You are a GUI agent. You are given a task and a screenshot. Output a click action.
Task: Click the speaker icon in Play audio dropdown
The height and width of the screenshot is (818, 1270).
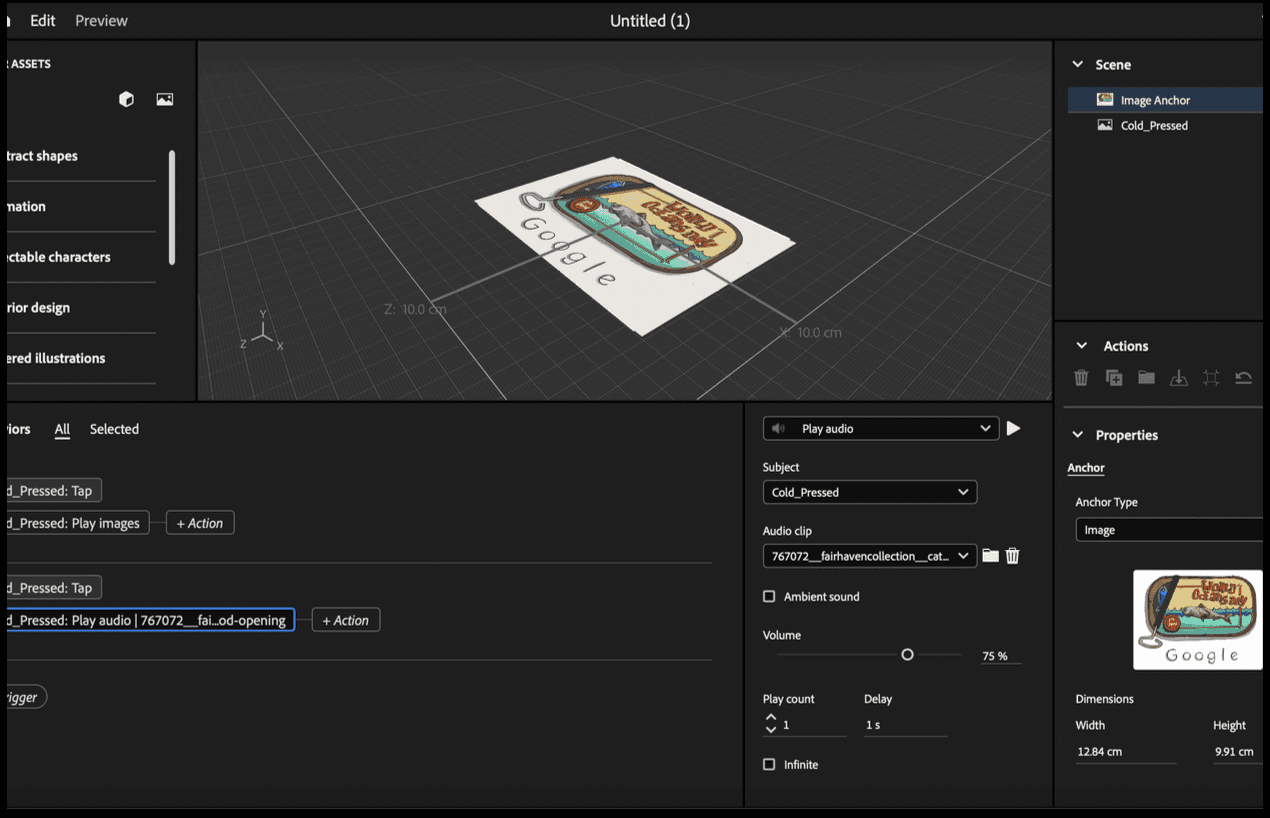[x=779, y=429]
